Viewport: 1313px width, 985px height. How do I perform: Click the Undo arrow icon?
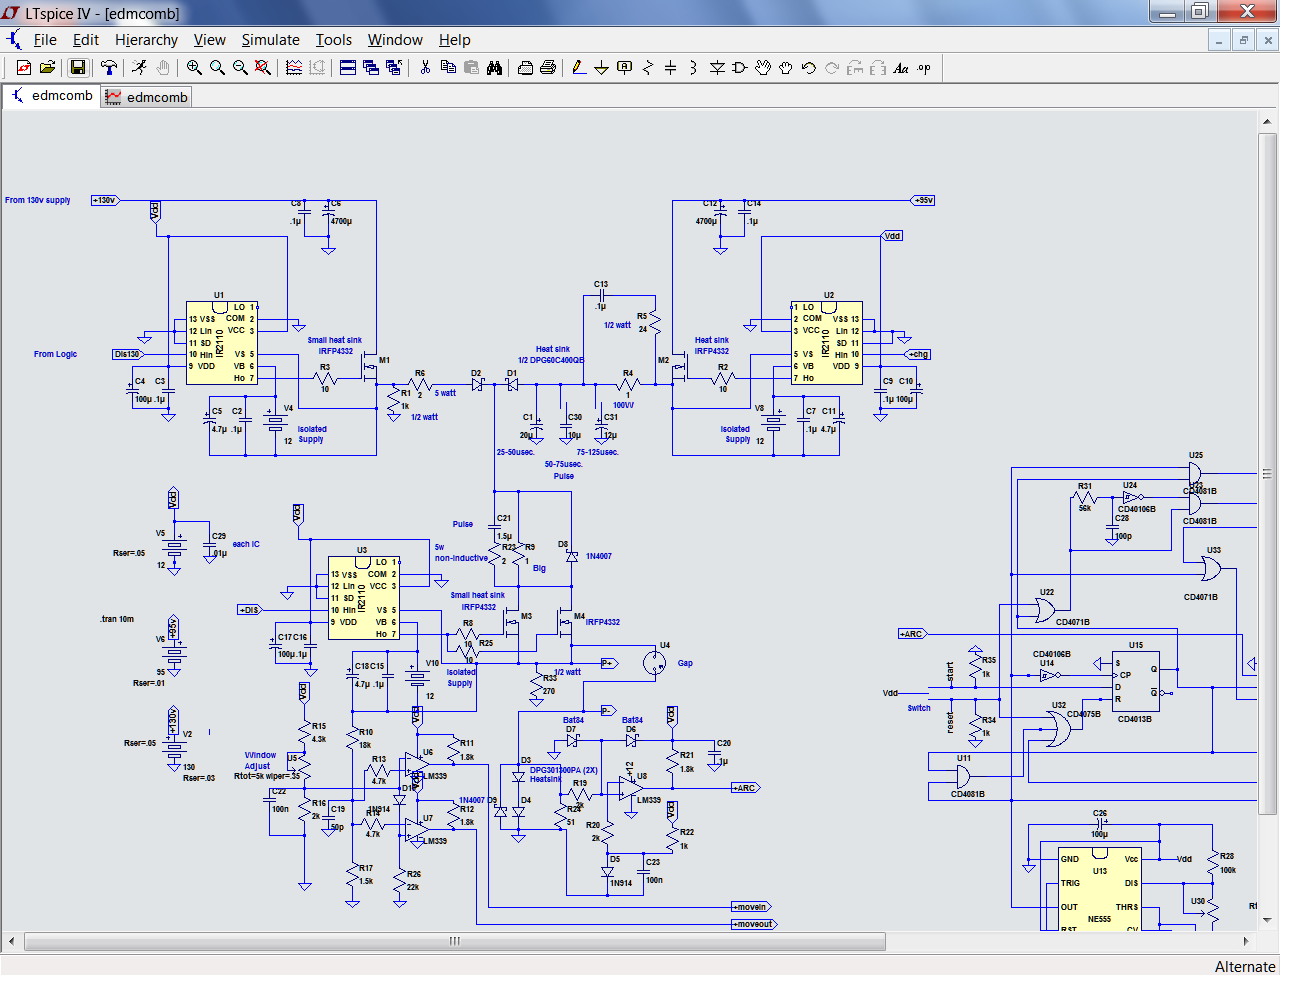tap(809, 67)
